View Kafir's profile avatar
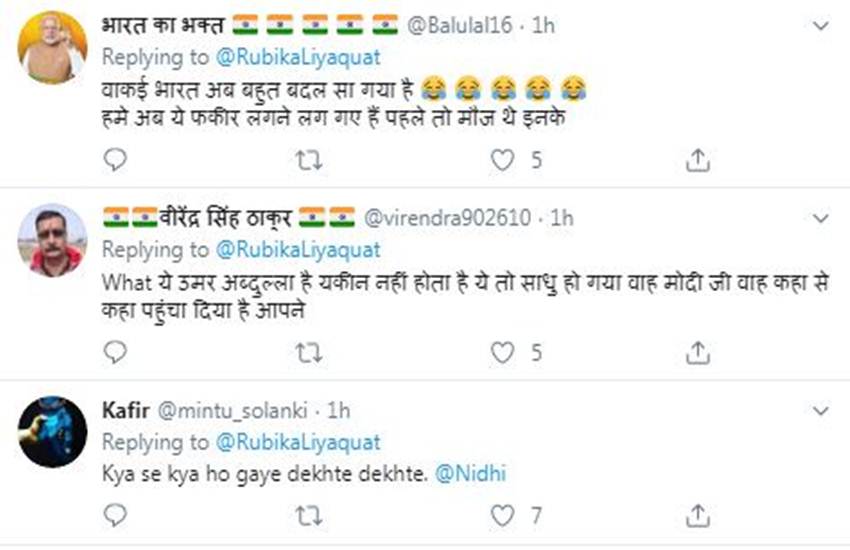Screen dimensions: 850x550 coord(52,432)
